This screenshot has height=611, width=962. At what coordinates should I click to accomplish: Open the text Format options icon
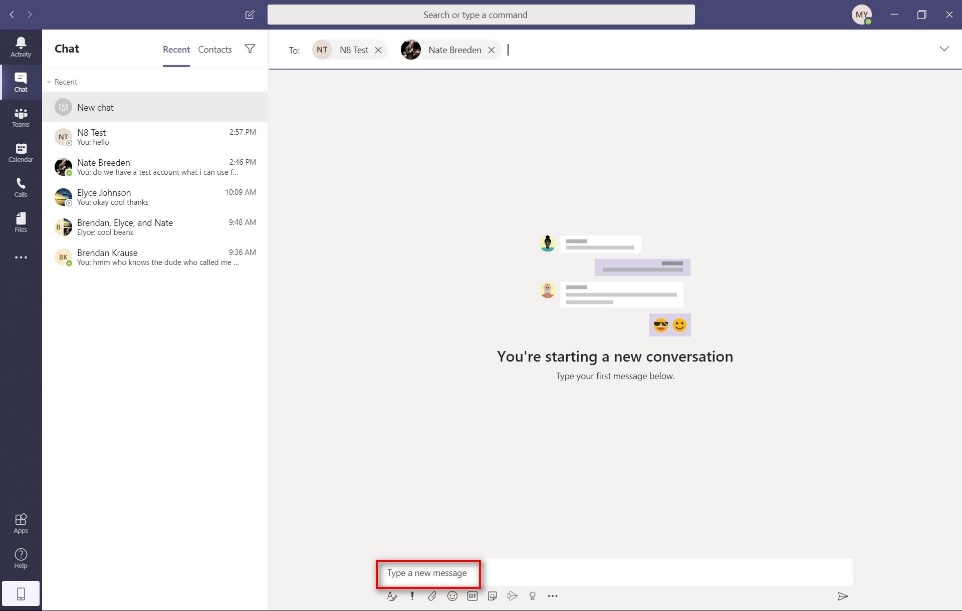point(392,596)
